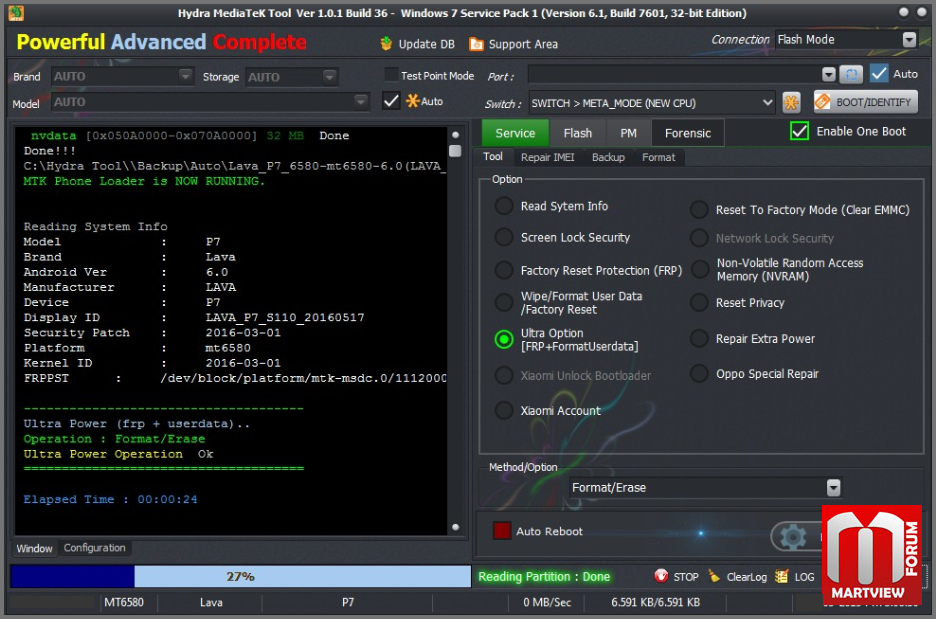Toggle Test Point Mode checkbox

pyautogui.click(x=391, y=75)
